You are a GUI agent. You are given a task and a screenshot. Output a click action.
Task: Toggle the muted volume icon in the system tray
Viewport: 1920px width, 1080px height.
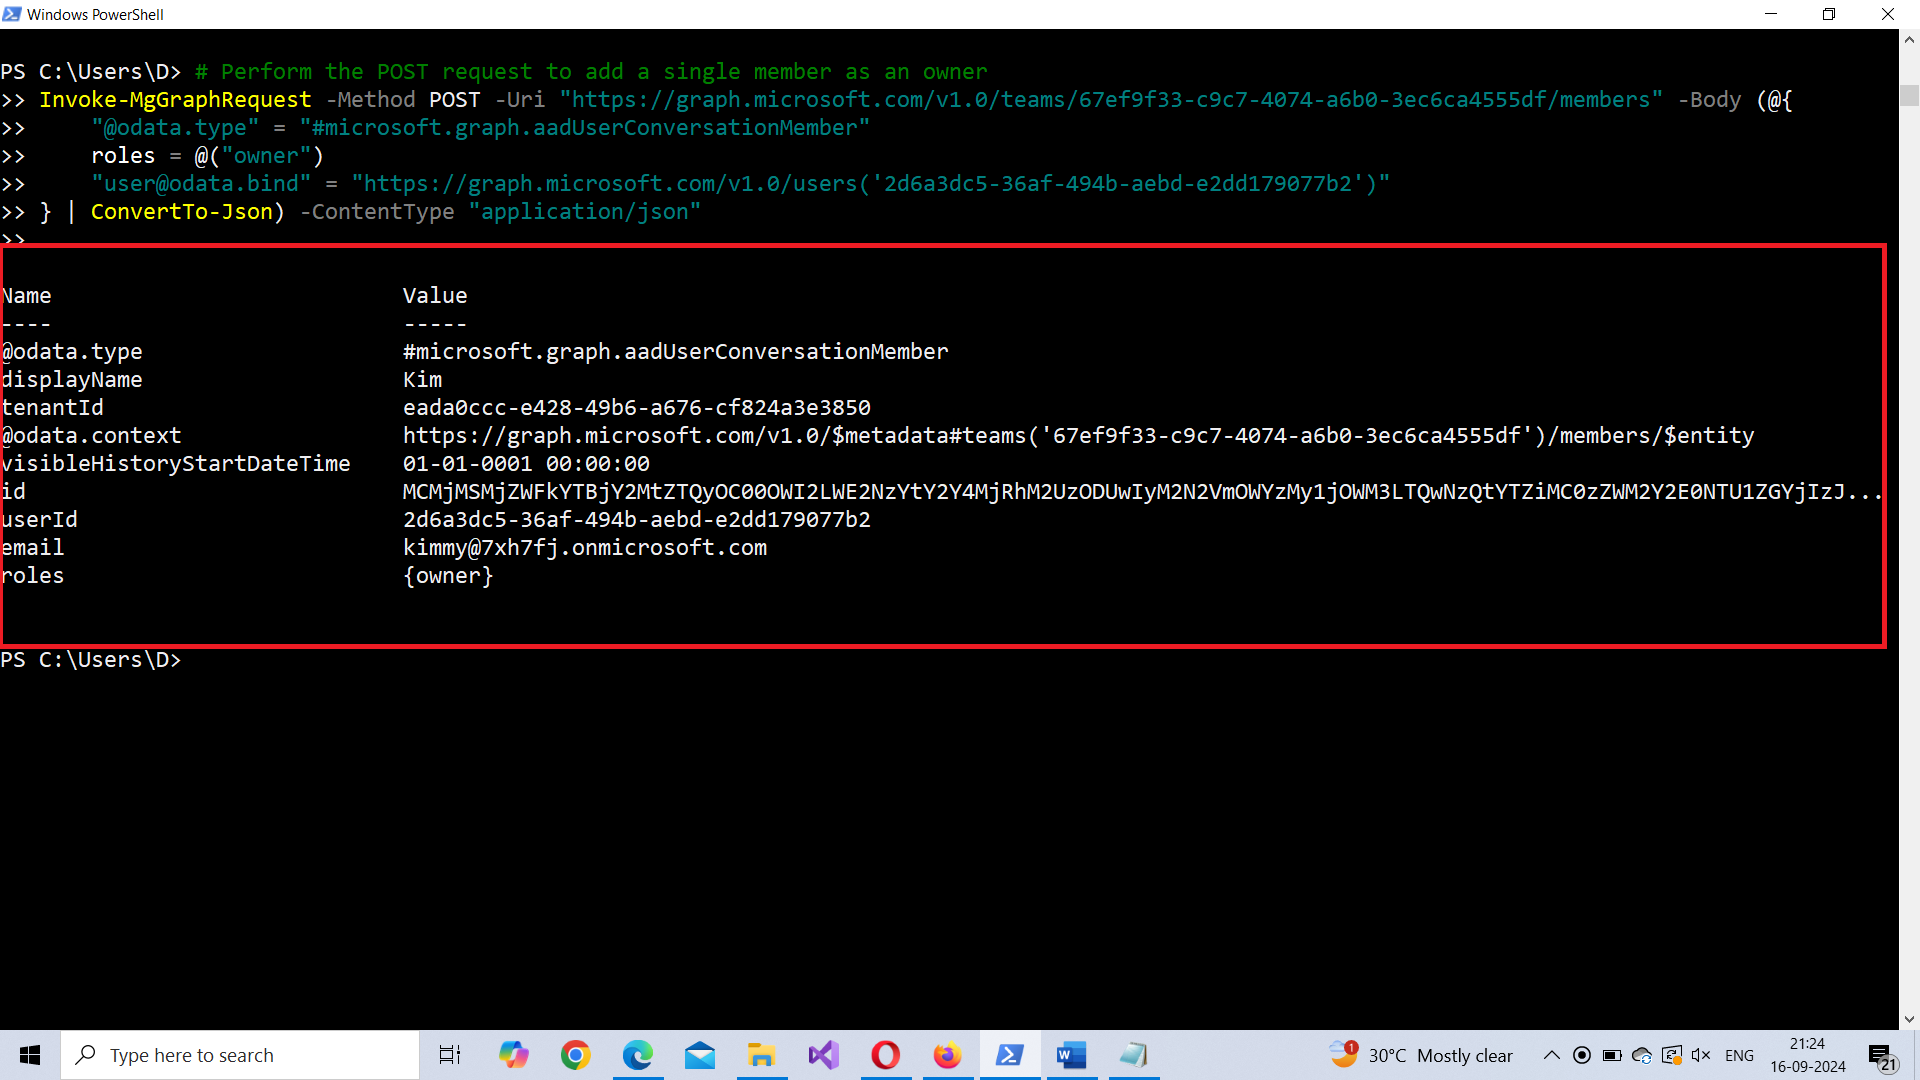[1701, 1055]
